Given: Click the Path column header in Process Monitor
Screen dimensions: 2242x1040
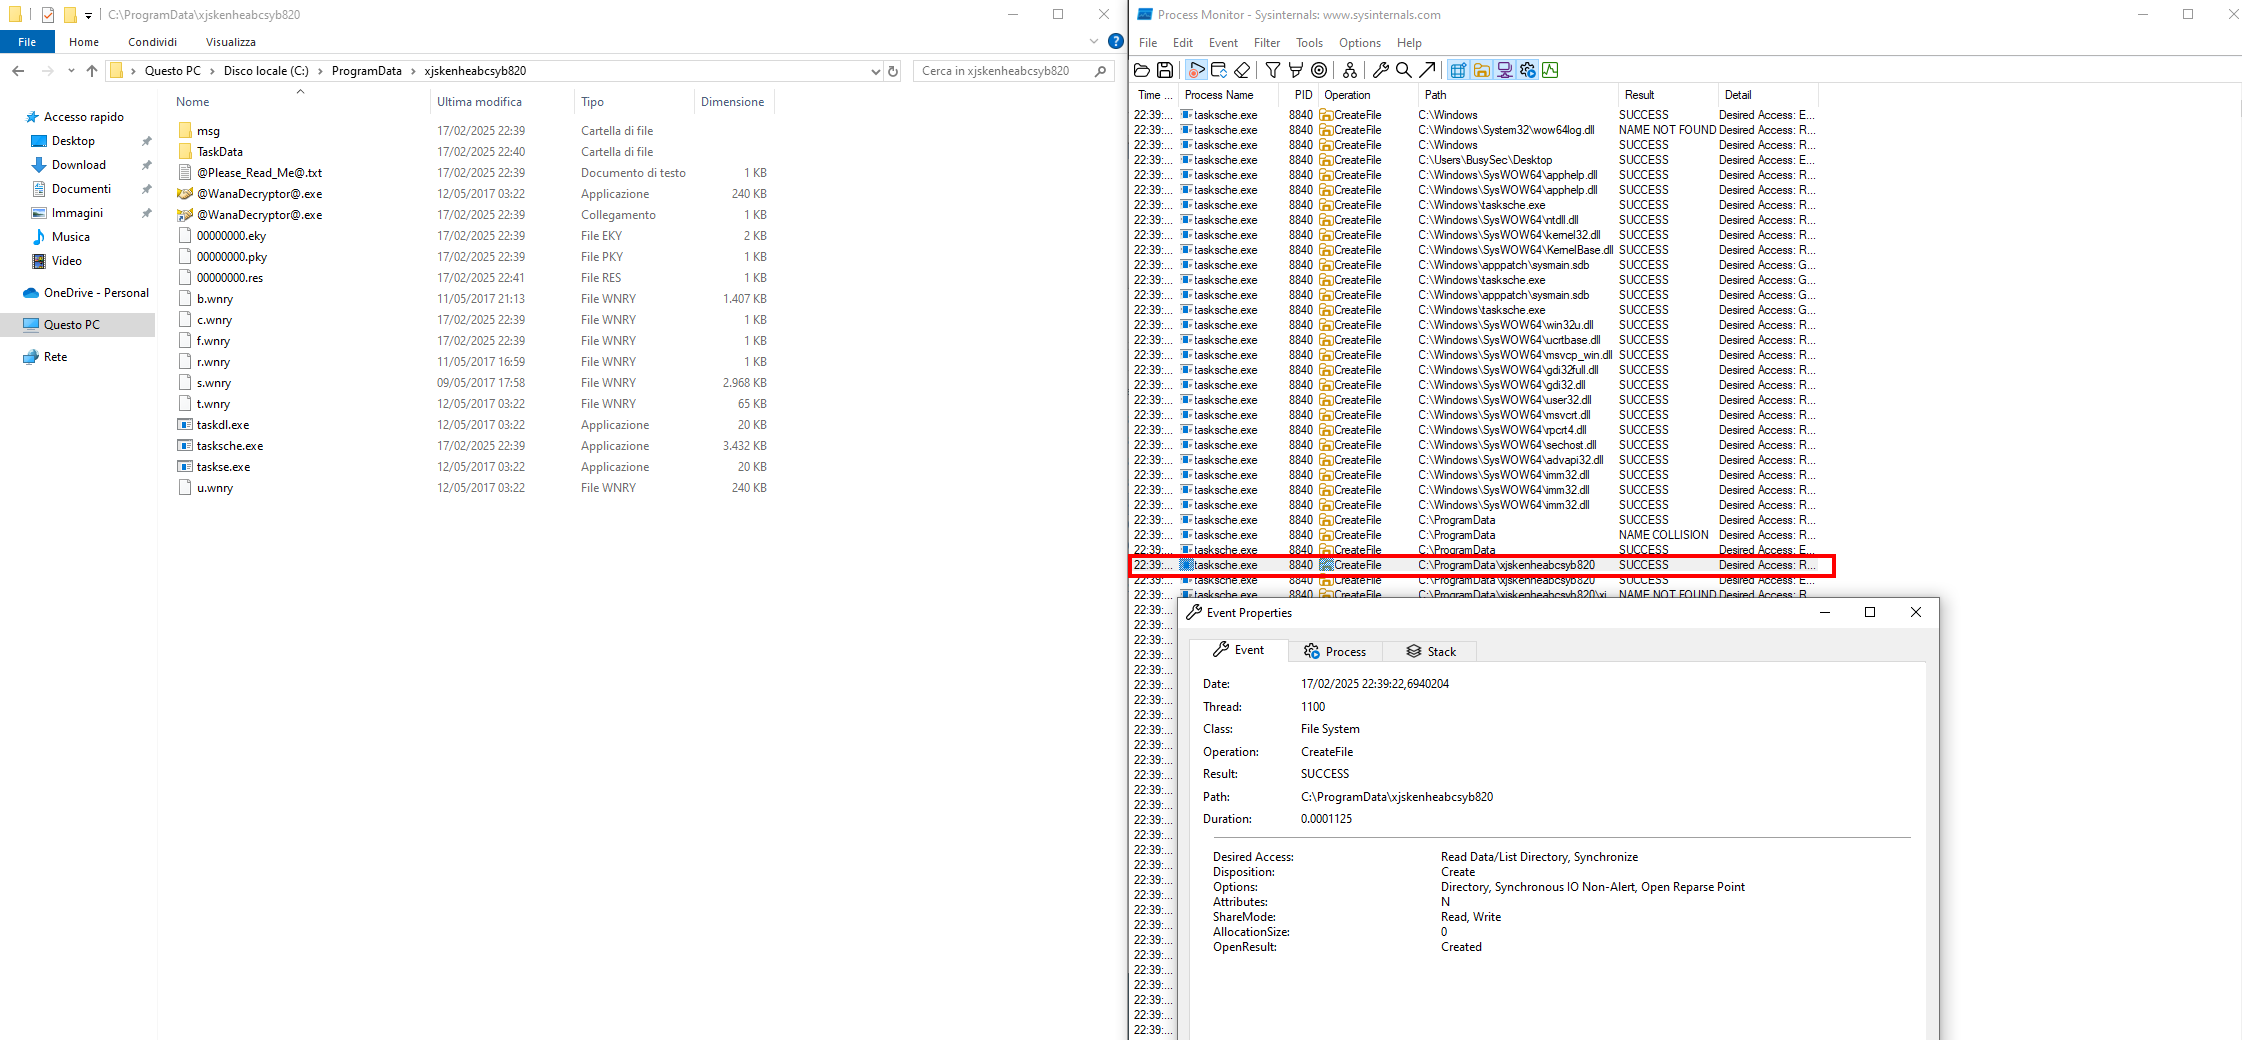Looking at the screenshot, I should (x=1516, y=95).
